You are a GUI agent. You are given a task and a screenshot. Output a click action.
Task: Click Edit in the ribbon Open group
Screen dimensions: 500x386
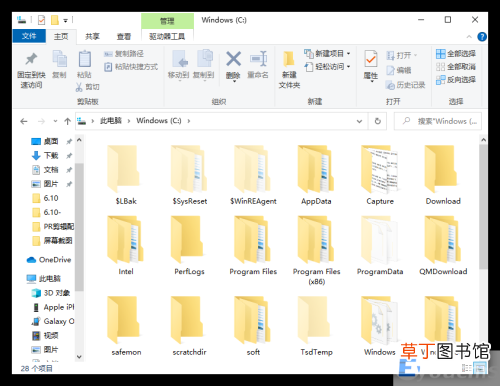tap(399, 70)
